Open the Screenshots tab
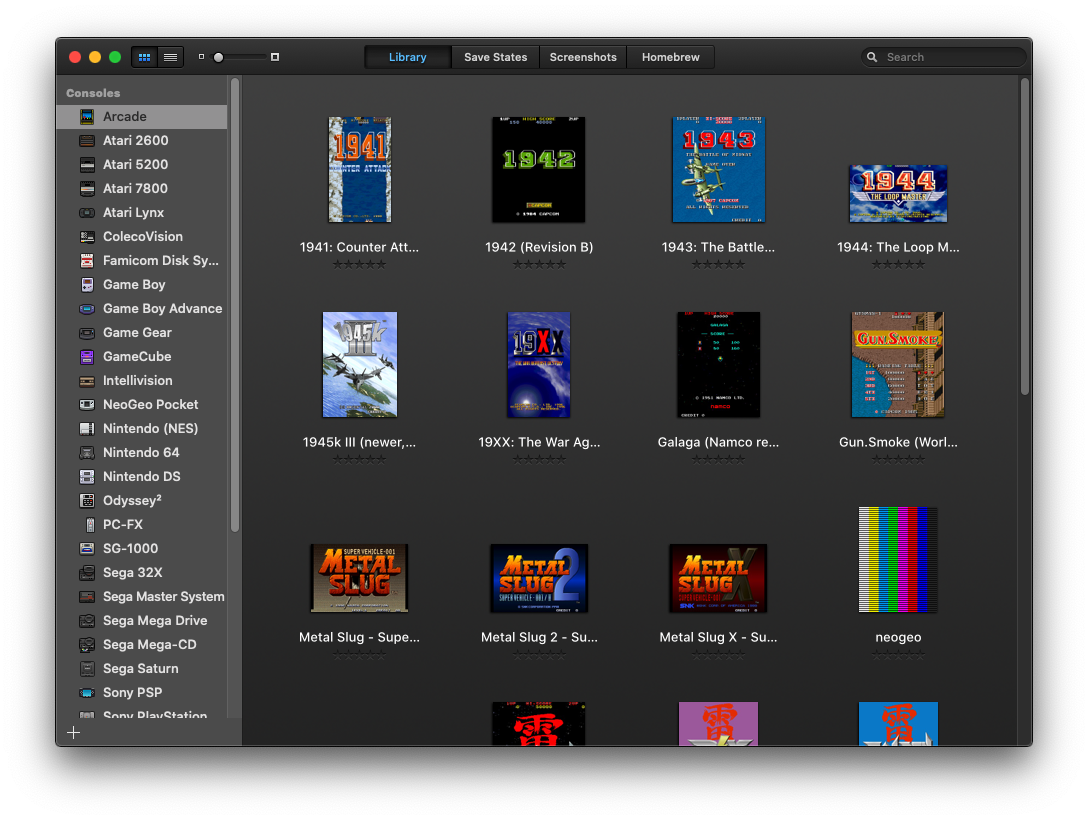Screen dimensions: 1088x820 (x=583, y=57)
